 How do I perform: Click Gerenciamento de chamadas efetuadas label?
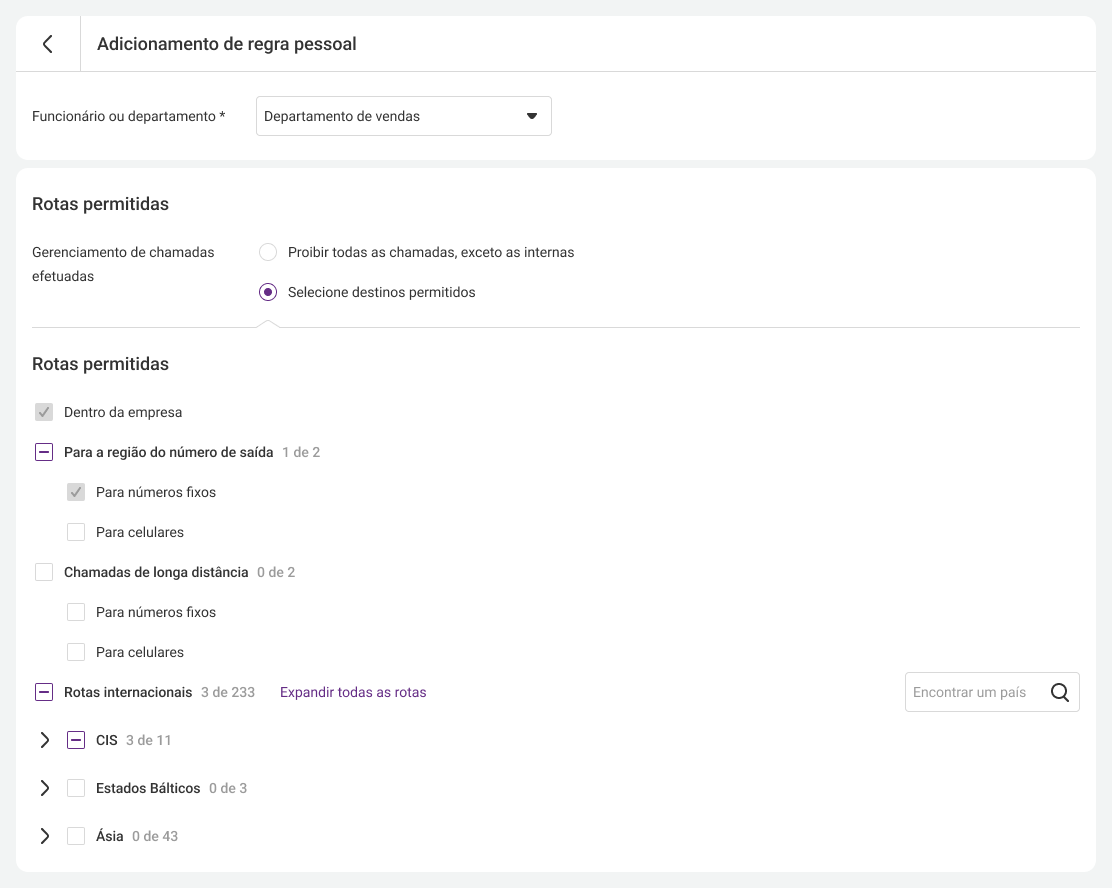pos(123,265)
